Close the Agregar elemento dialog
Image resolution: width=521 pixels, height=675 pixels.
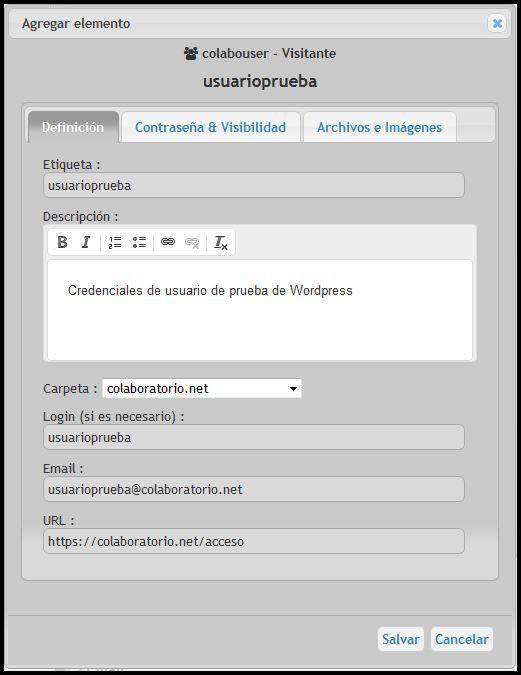tap(497, 23)
